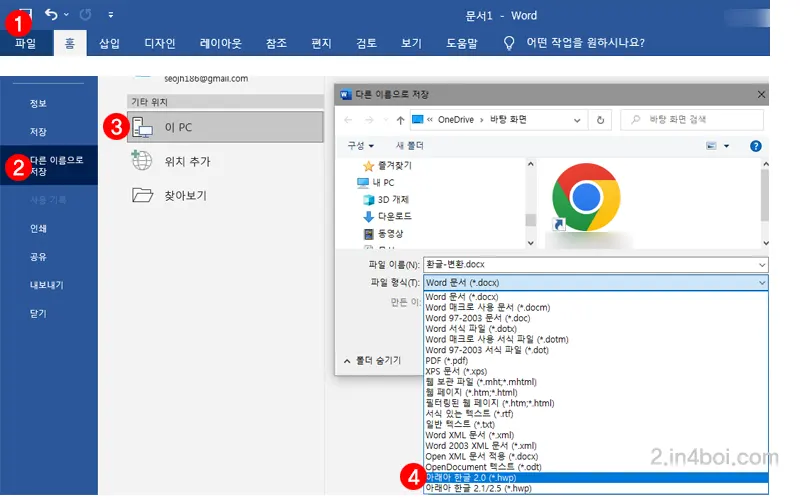Collapse folders with 폴더 숨기기
This screenshot has height=500, width=800.
click(x=373, y=361)
